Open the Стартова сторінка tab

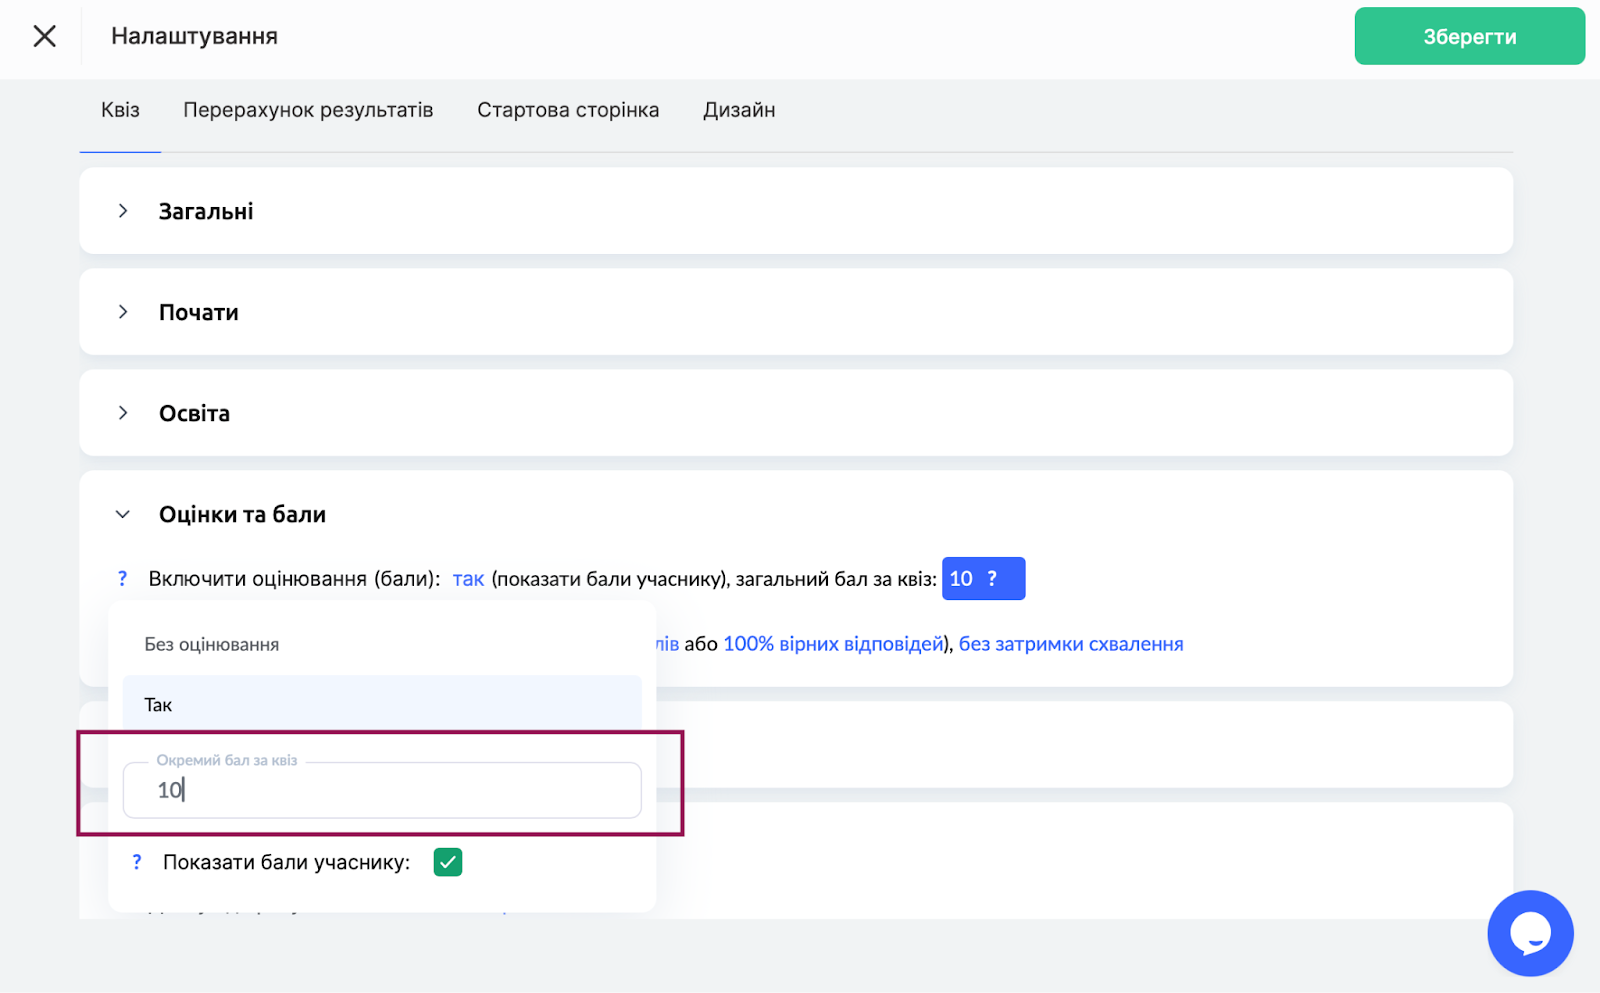(568, 110)
